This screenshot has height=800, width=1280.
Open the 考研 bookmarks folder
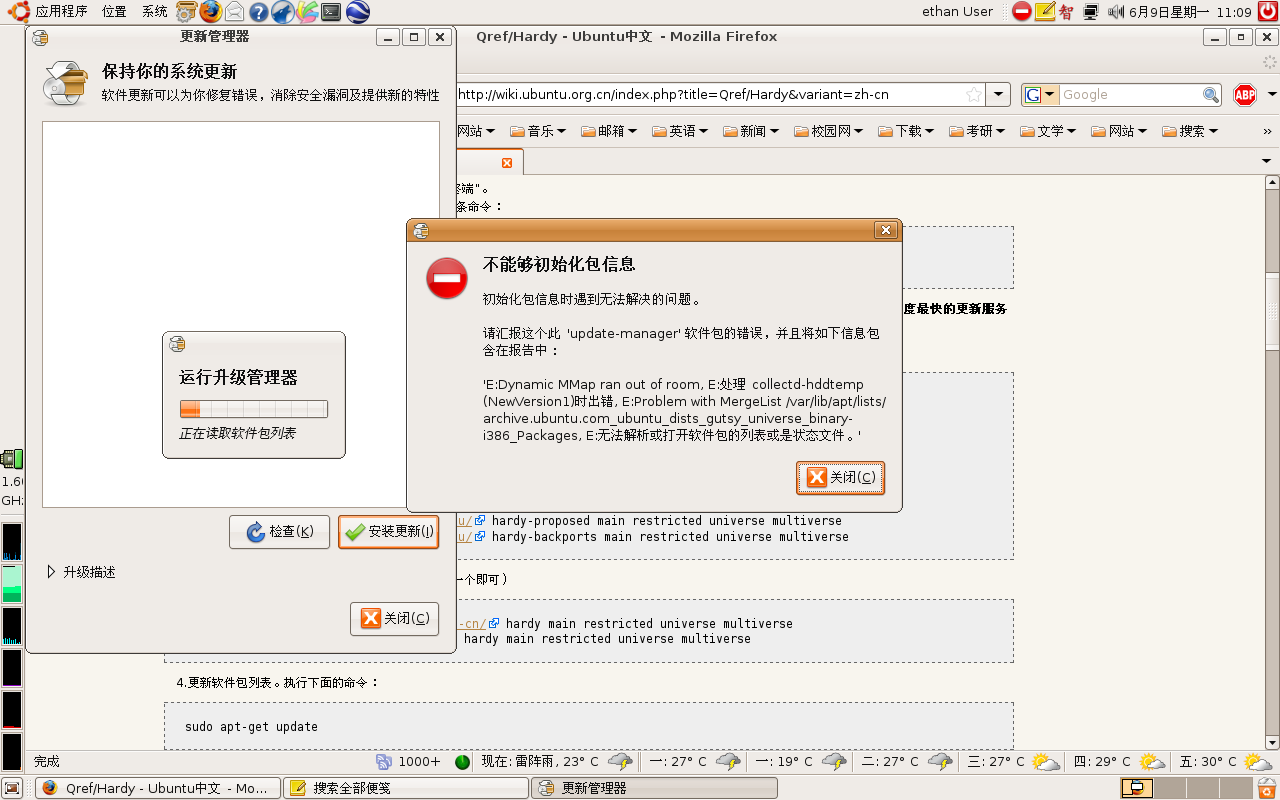[x=978, y=131]
